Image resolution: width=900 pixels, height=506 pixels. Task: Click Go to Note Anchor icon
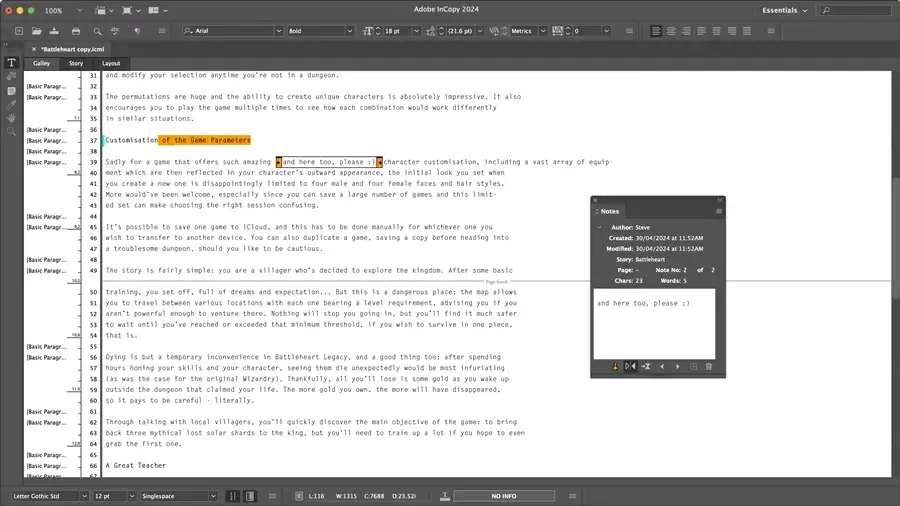(646, 367)
